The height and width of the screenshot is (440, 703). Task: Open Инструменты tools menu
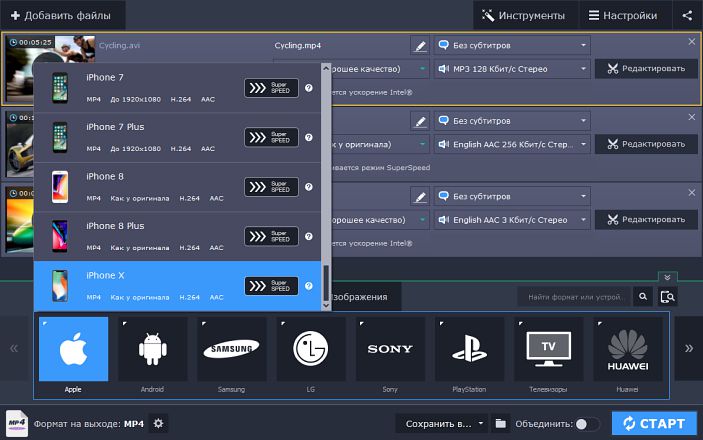(x=523, y=15)
